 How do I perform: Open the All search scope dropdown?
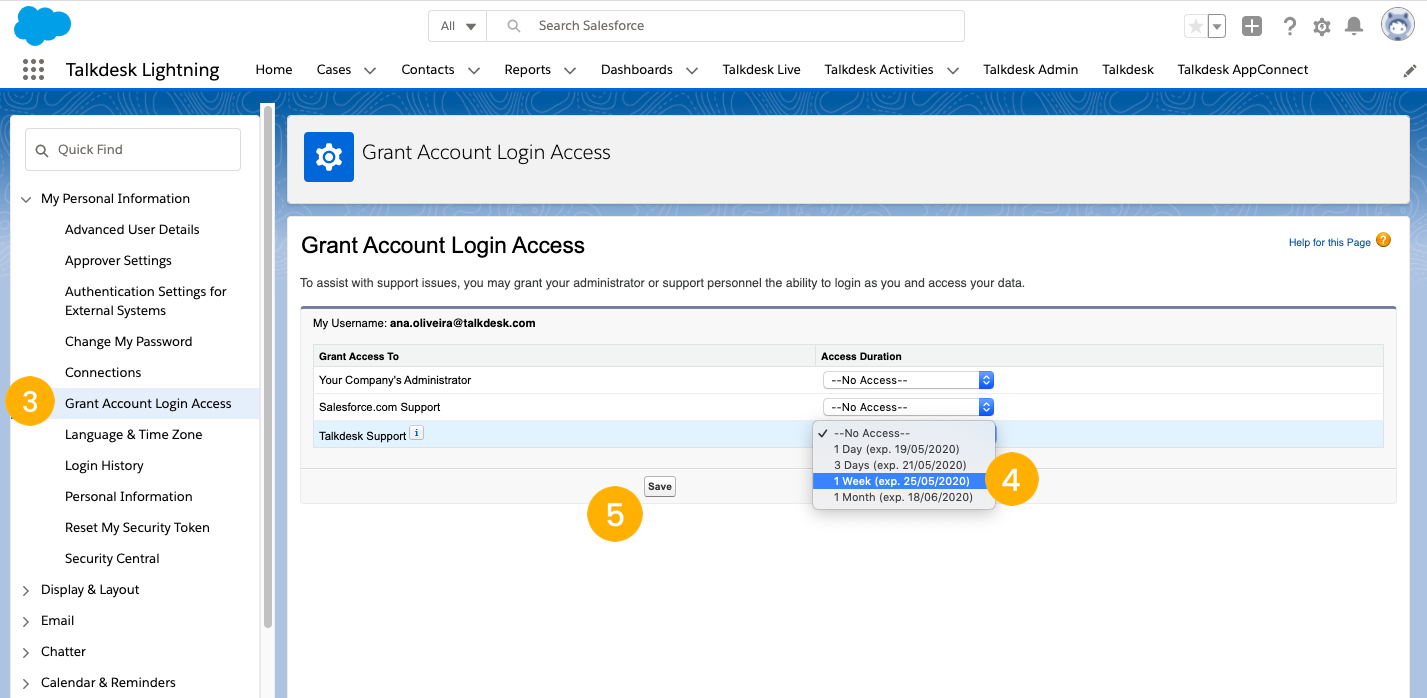coord(457,25)
